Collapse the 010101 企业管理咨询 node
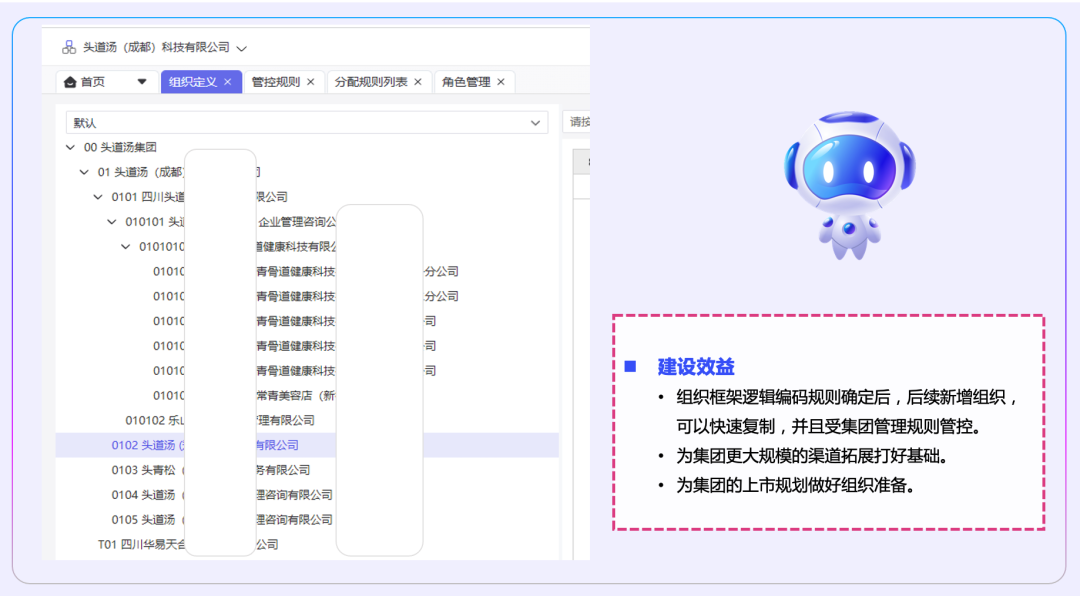1080x596 pixels. pos(112,222)
